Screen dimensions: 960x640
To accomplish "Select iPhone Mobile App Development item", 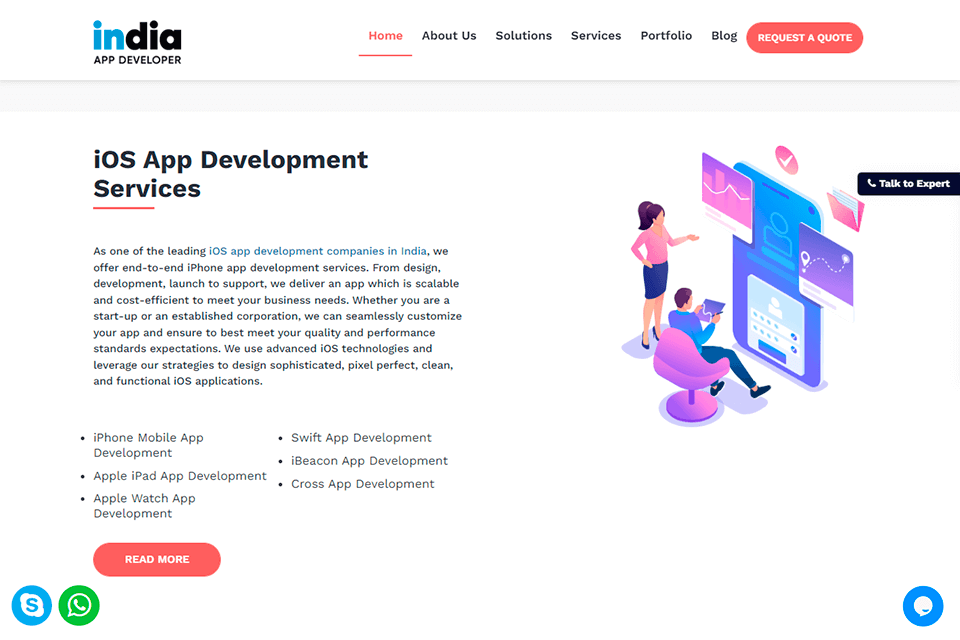I will (x=148, y=445).
